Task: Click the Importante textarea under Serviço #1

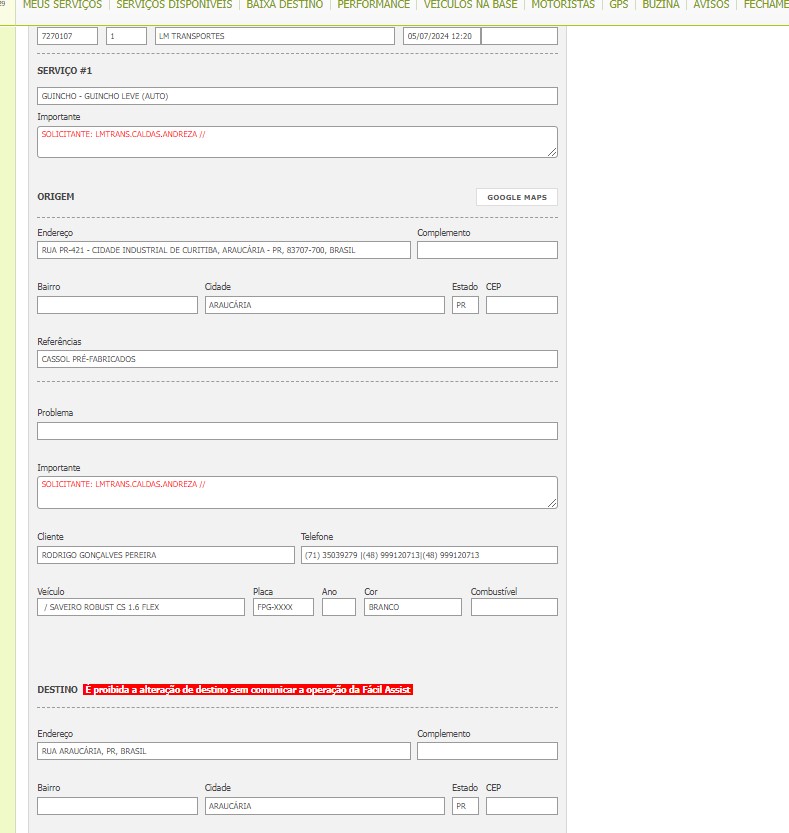Action: [x=298, y=142]
